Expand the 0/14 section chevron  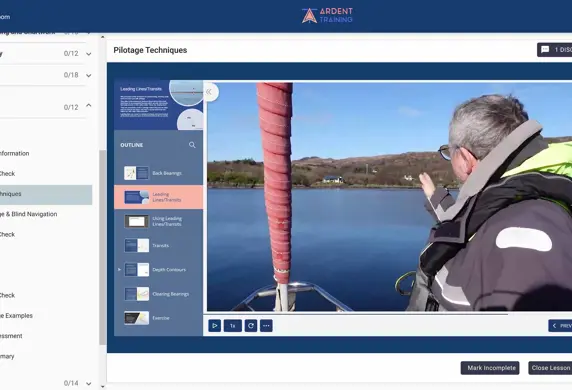(89, 383)
